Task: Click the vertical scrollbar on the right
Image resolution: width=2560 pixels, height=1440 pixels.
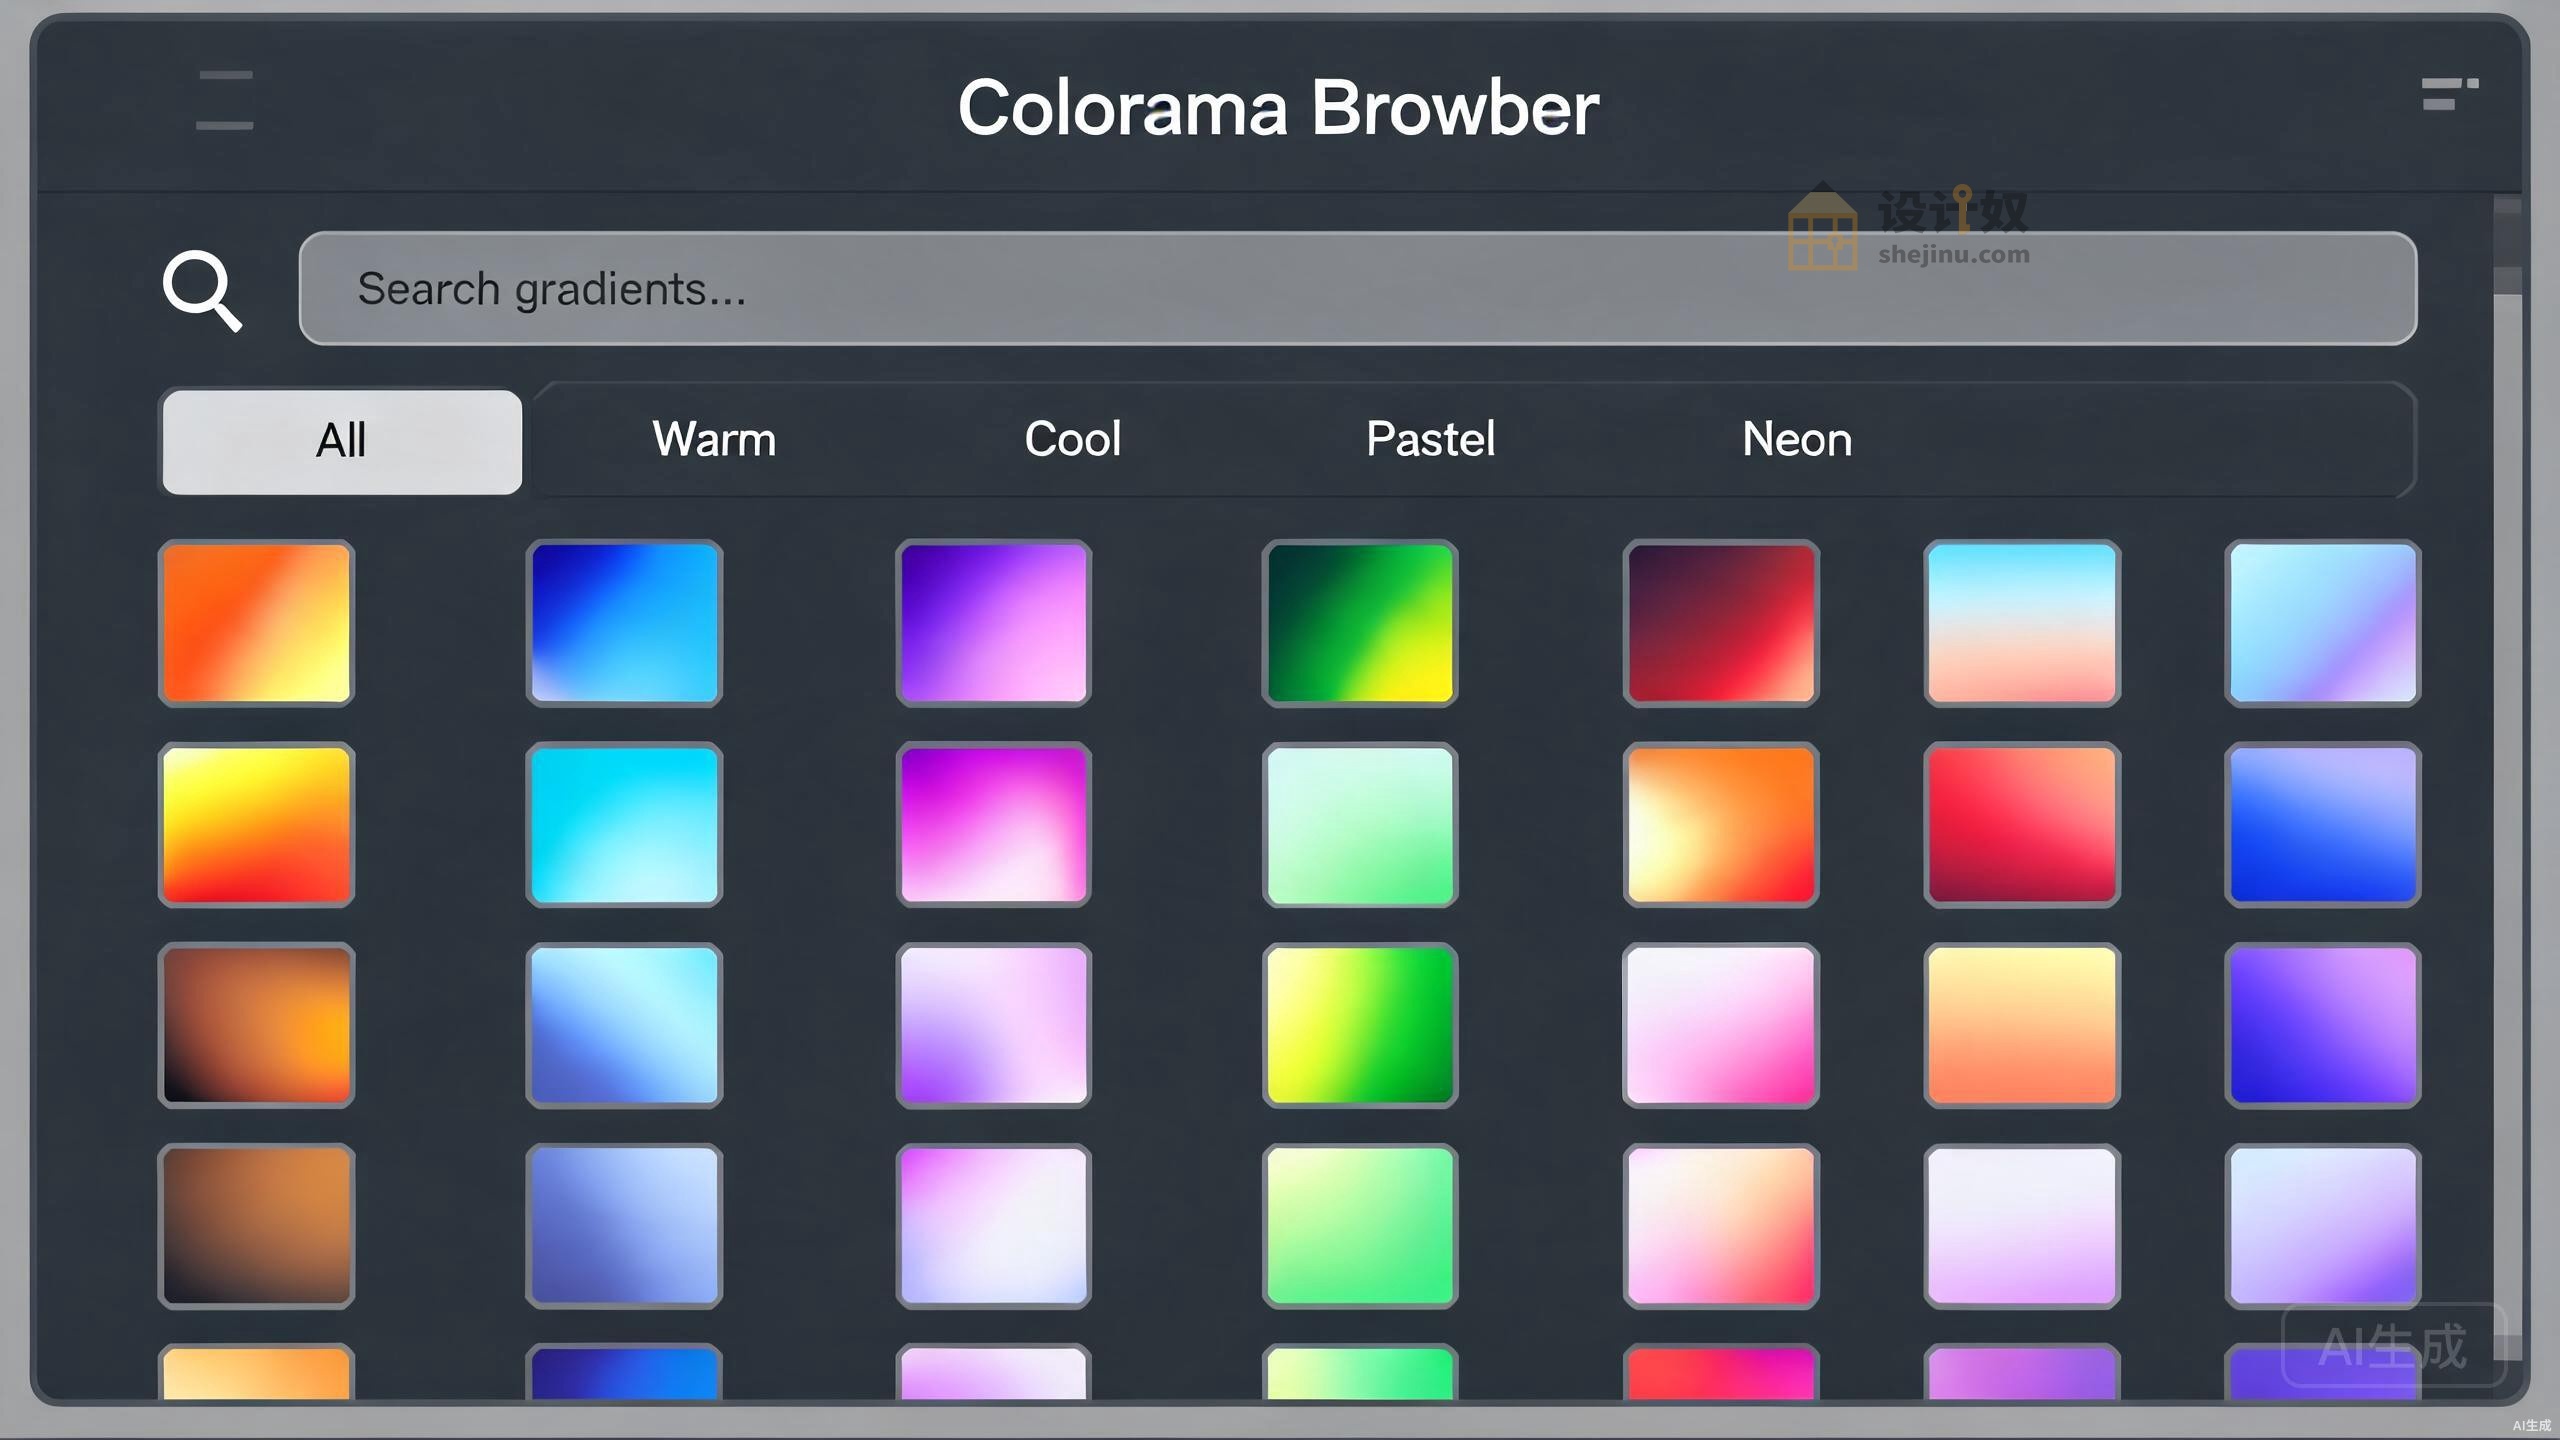Action: (x=2507, y=780)
